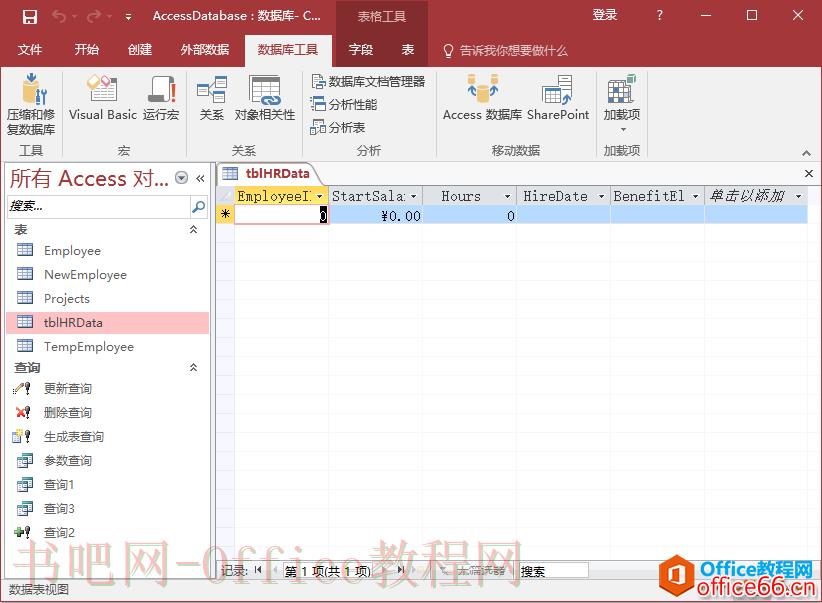Run Compact and Repair Database tool

[x=31, y=105]
